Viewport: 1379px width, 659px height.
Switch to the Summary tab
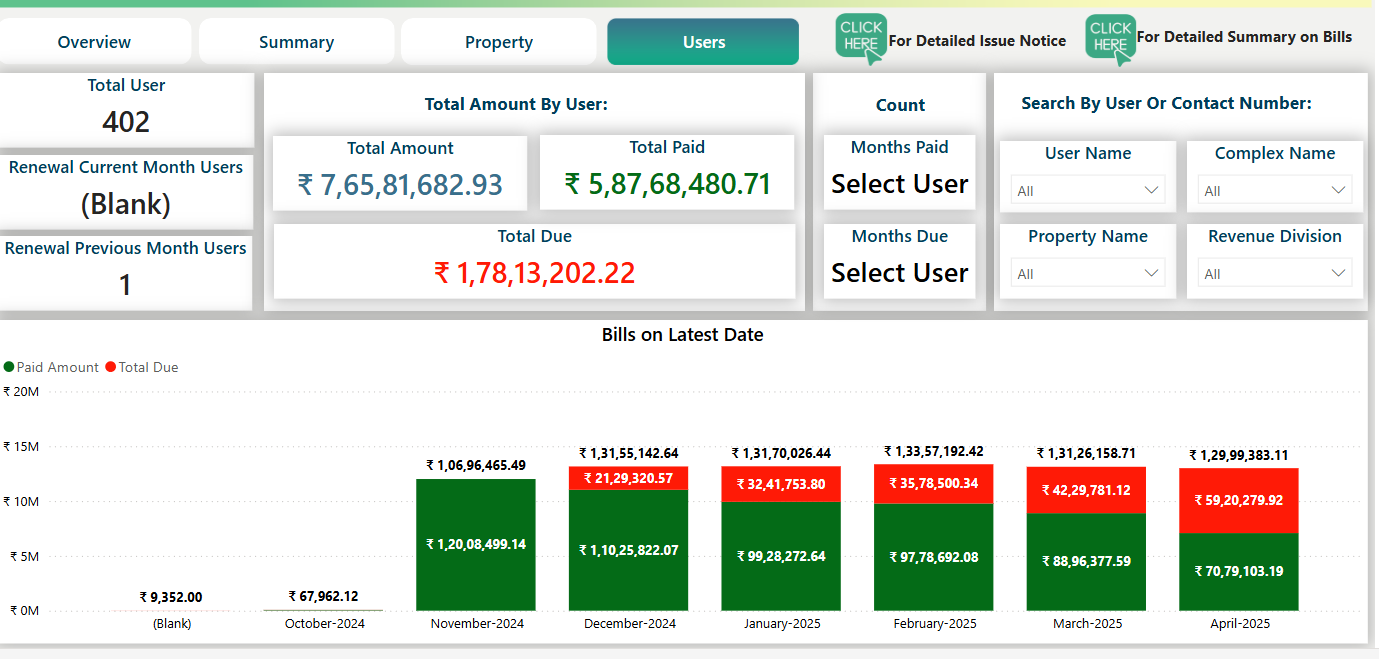pyautogui.click(x=296, y=42)
